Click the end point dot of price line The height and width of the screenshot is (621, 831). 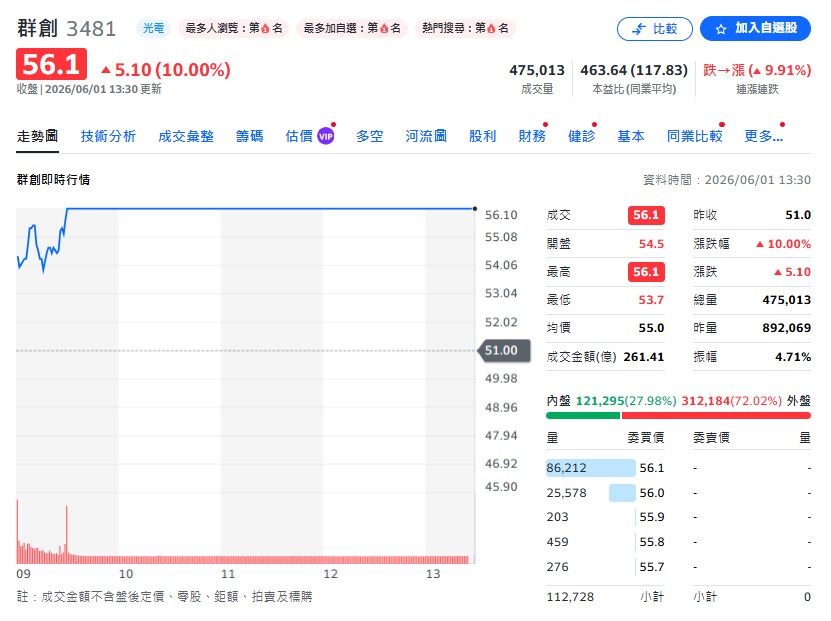[x=474, y=209]
